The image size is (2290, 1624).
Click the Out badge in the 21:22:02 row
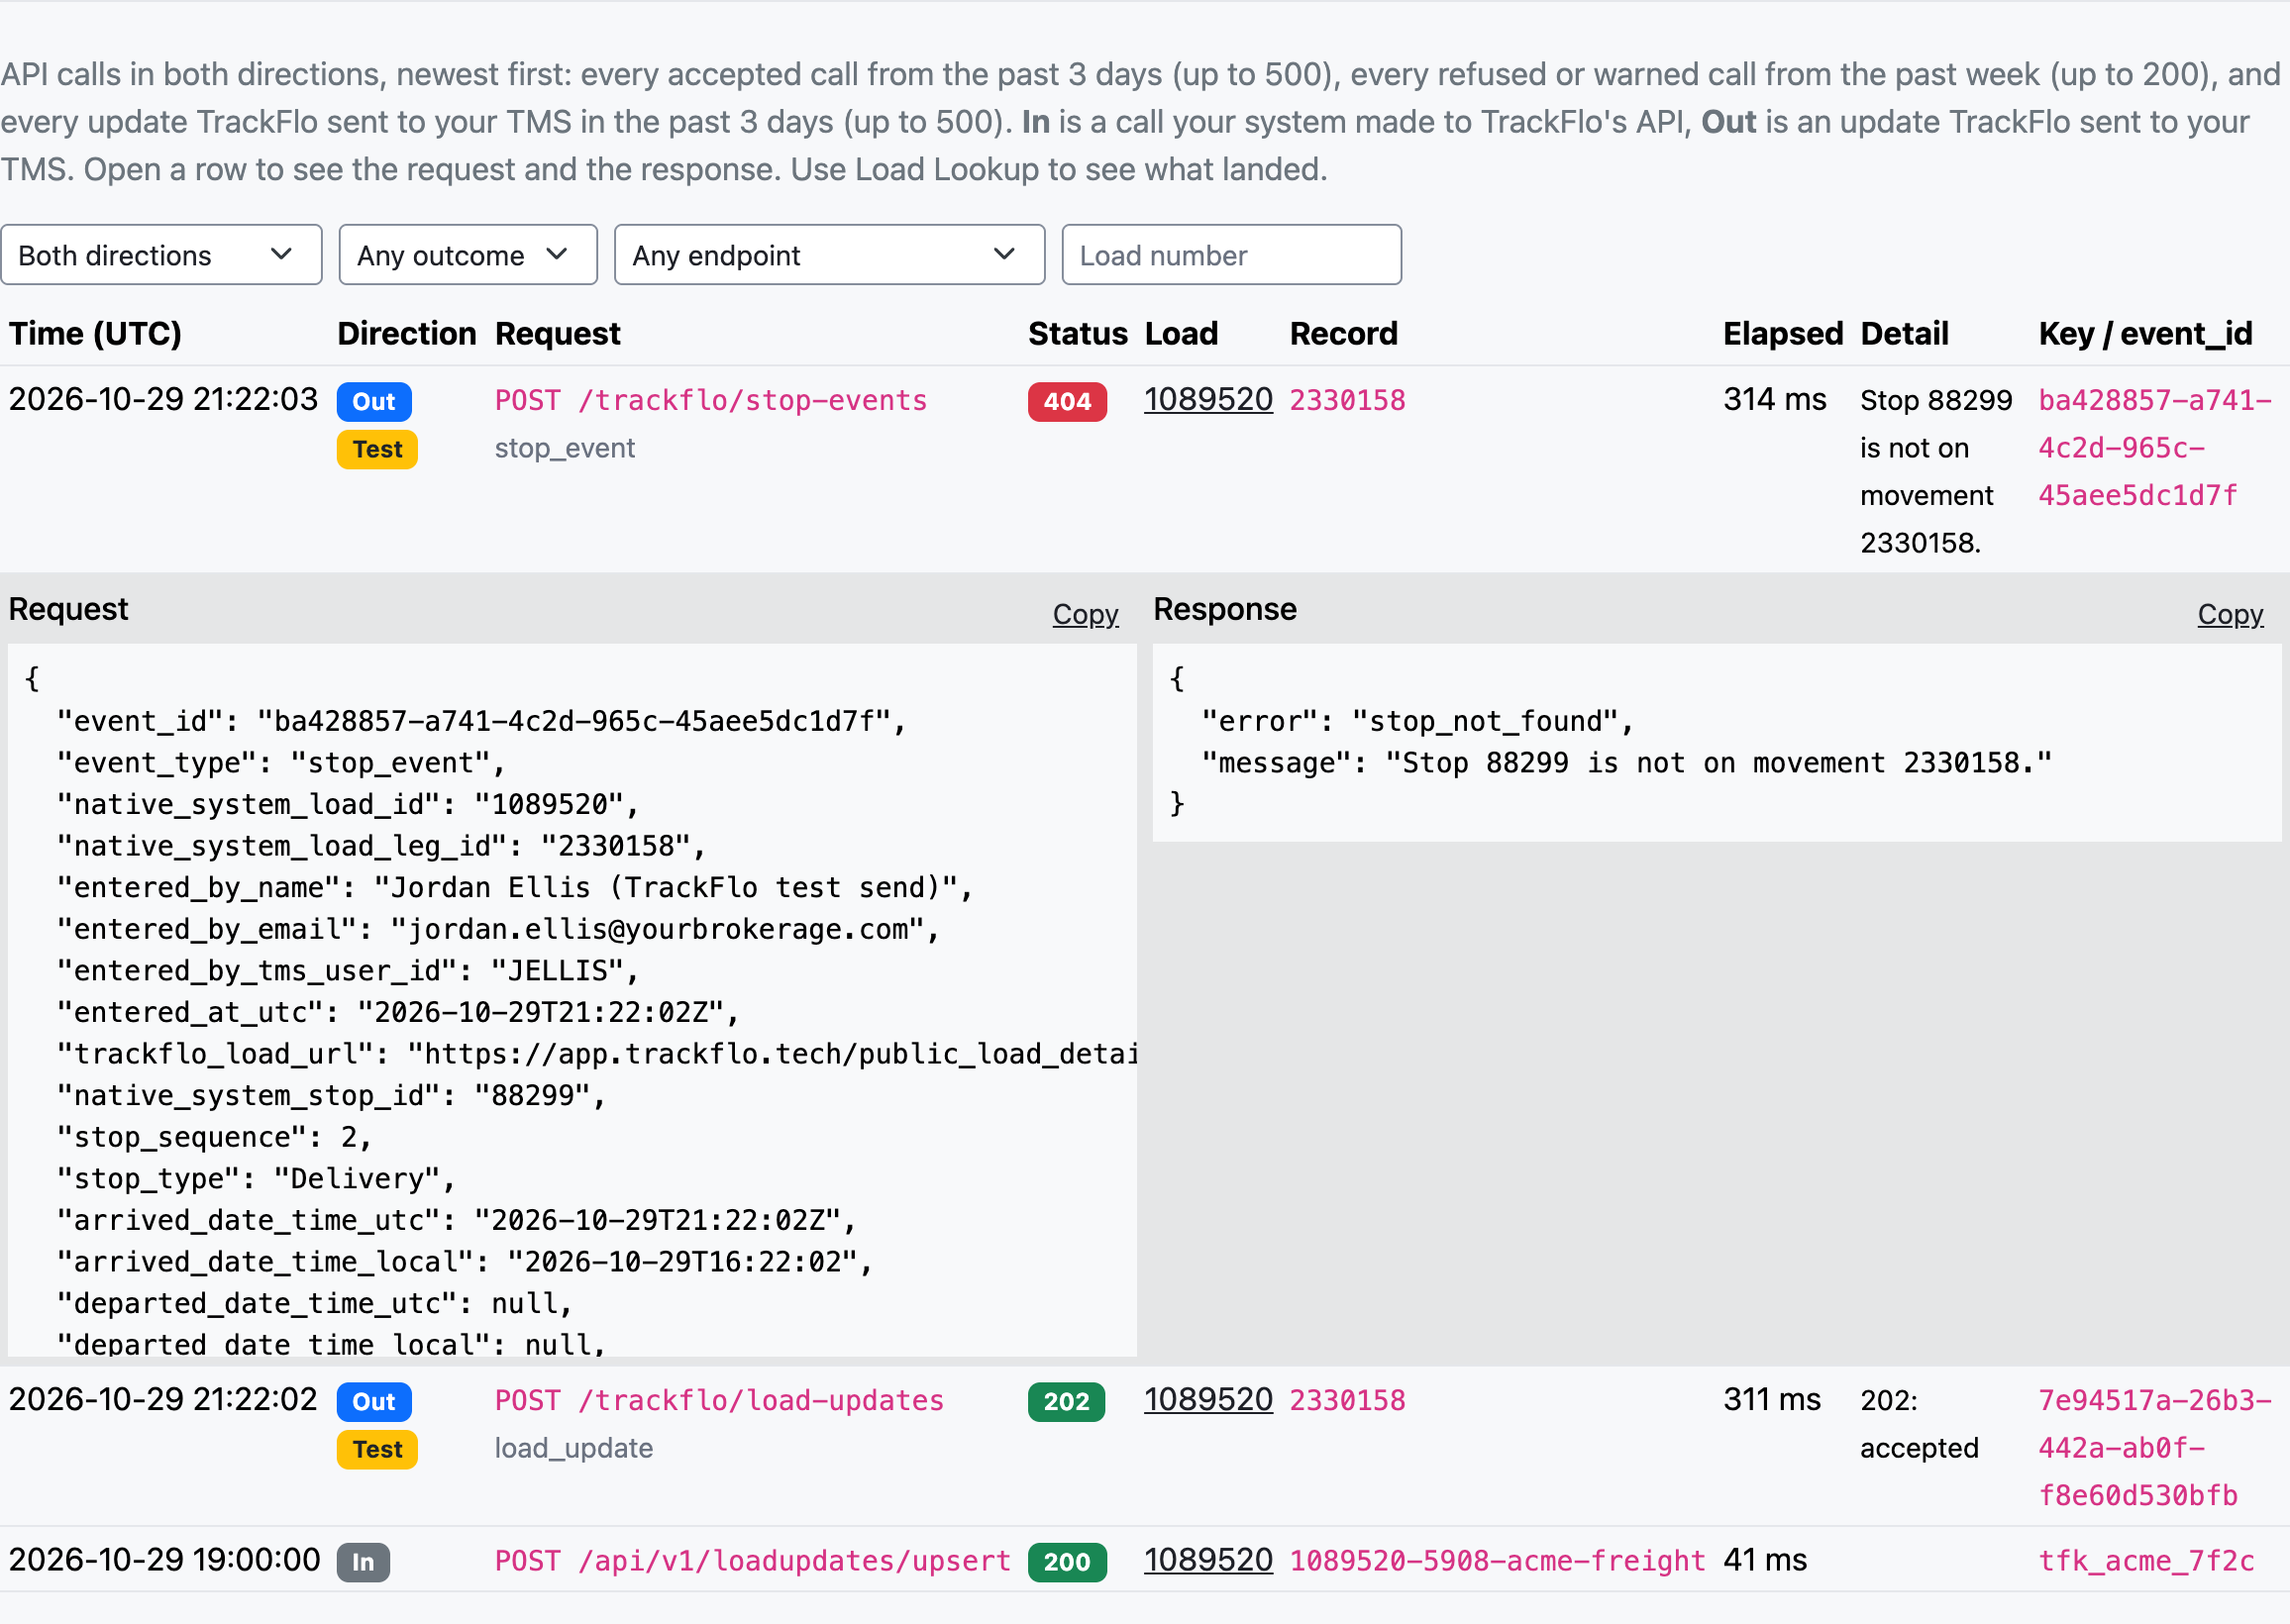click(x=374, y=1402)
